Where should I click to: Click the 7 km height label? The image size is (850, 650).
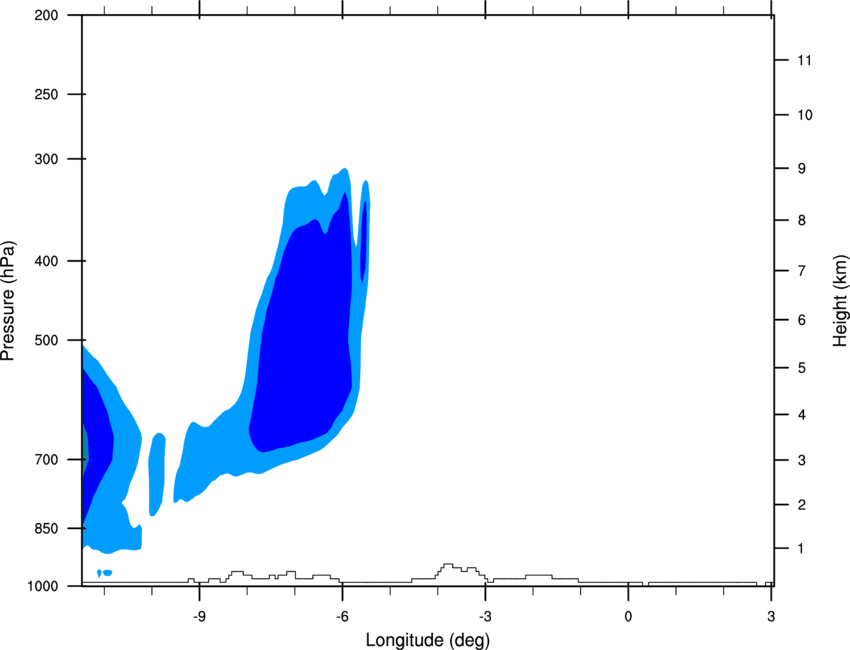pos(802,271)
